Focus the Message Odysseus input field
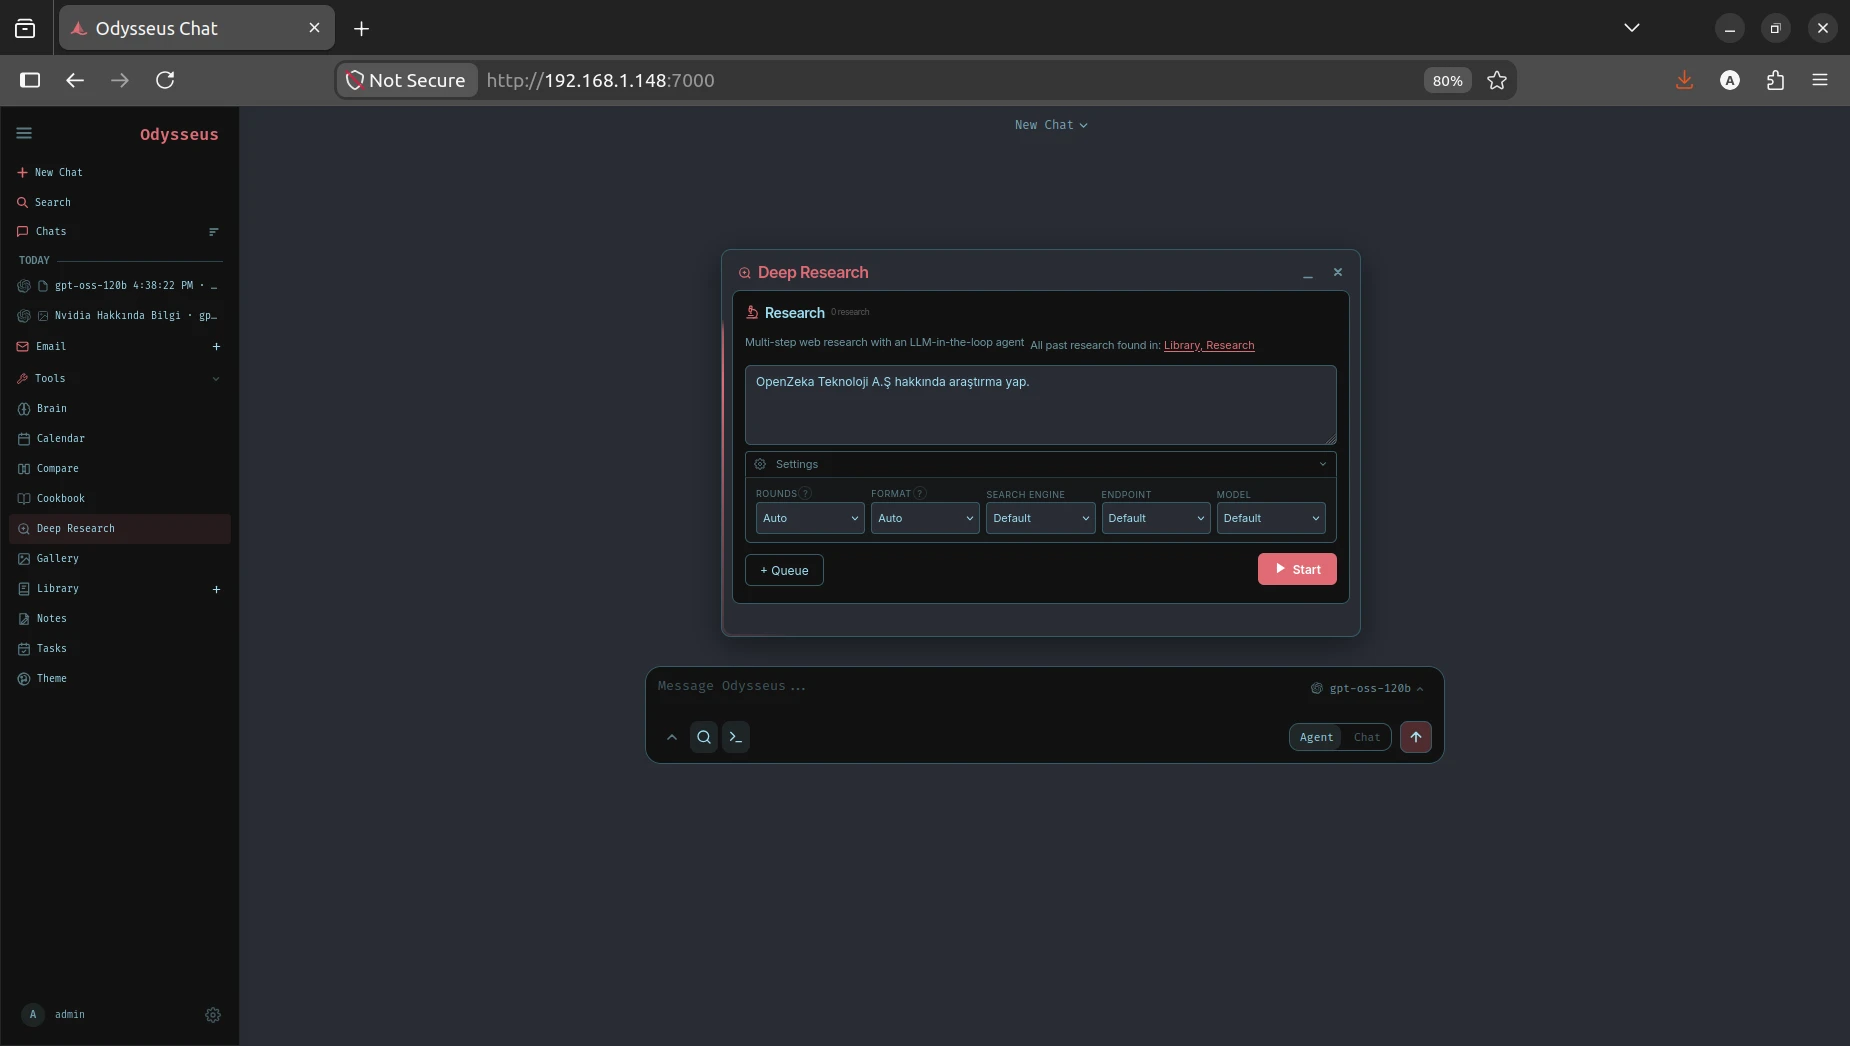 (975, 687)
